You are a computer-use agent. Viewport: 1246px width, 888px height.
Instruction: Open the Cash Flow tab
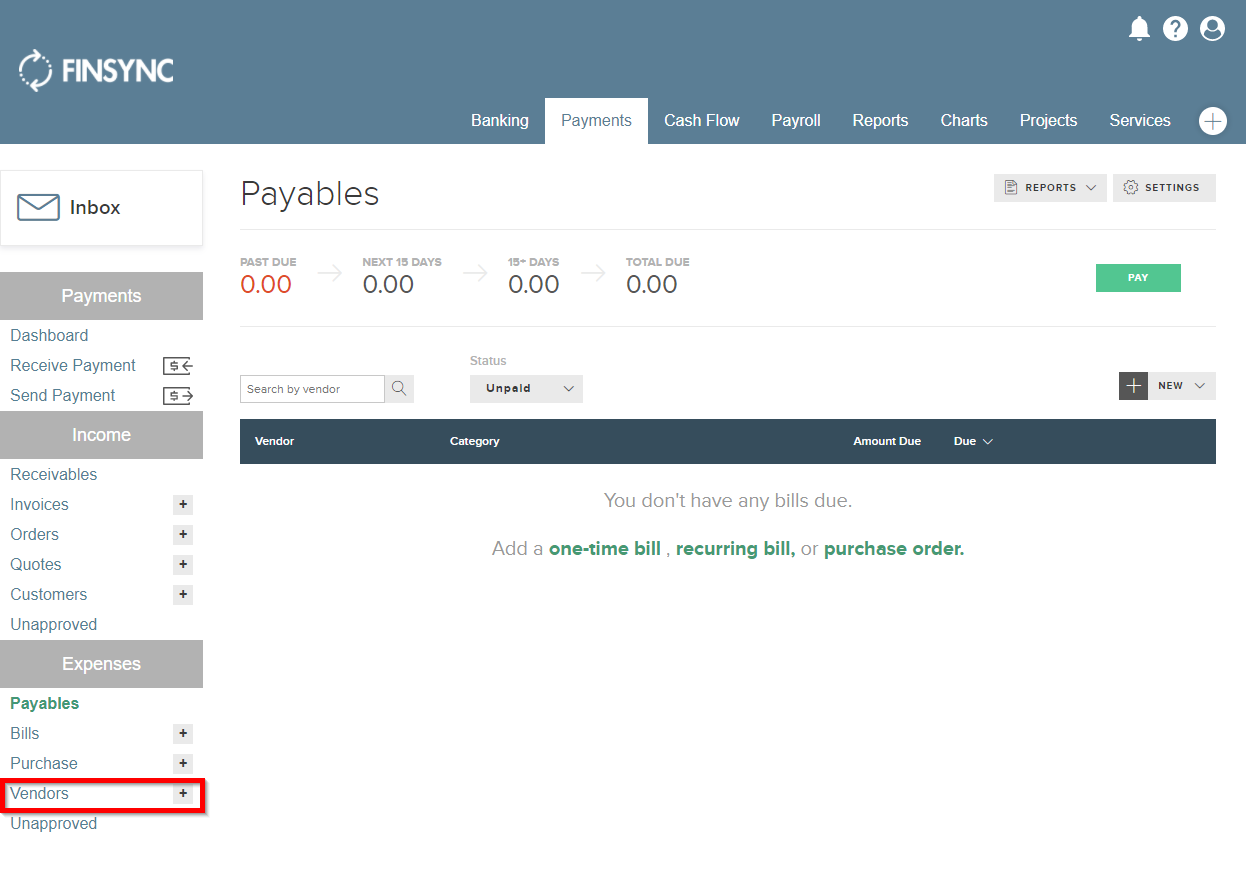[x=702, y=121]
